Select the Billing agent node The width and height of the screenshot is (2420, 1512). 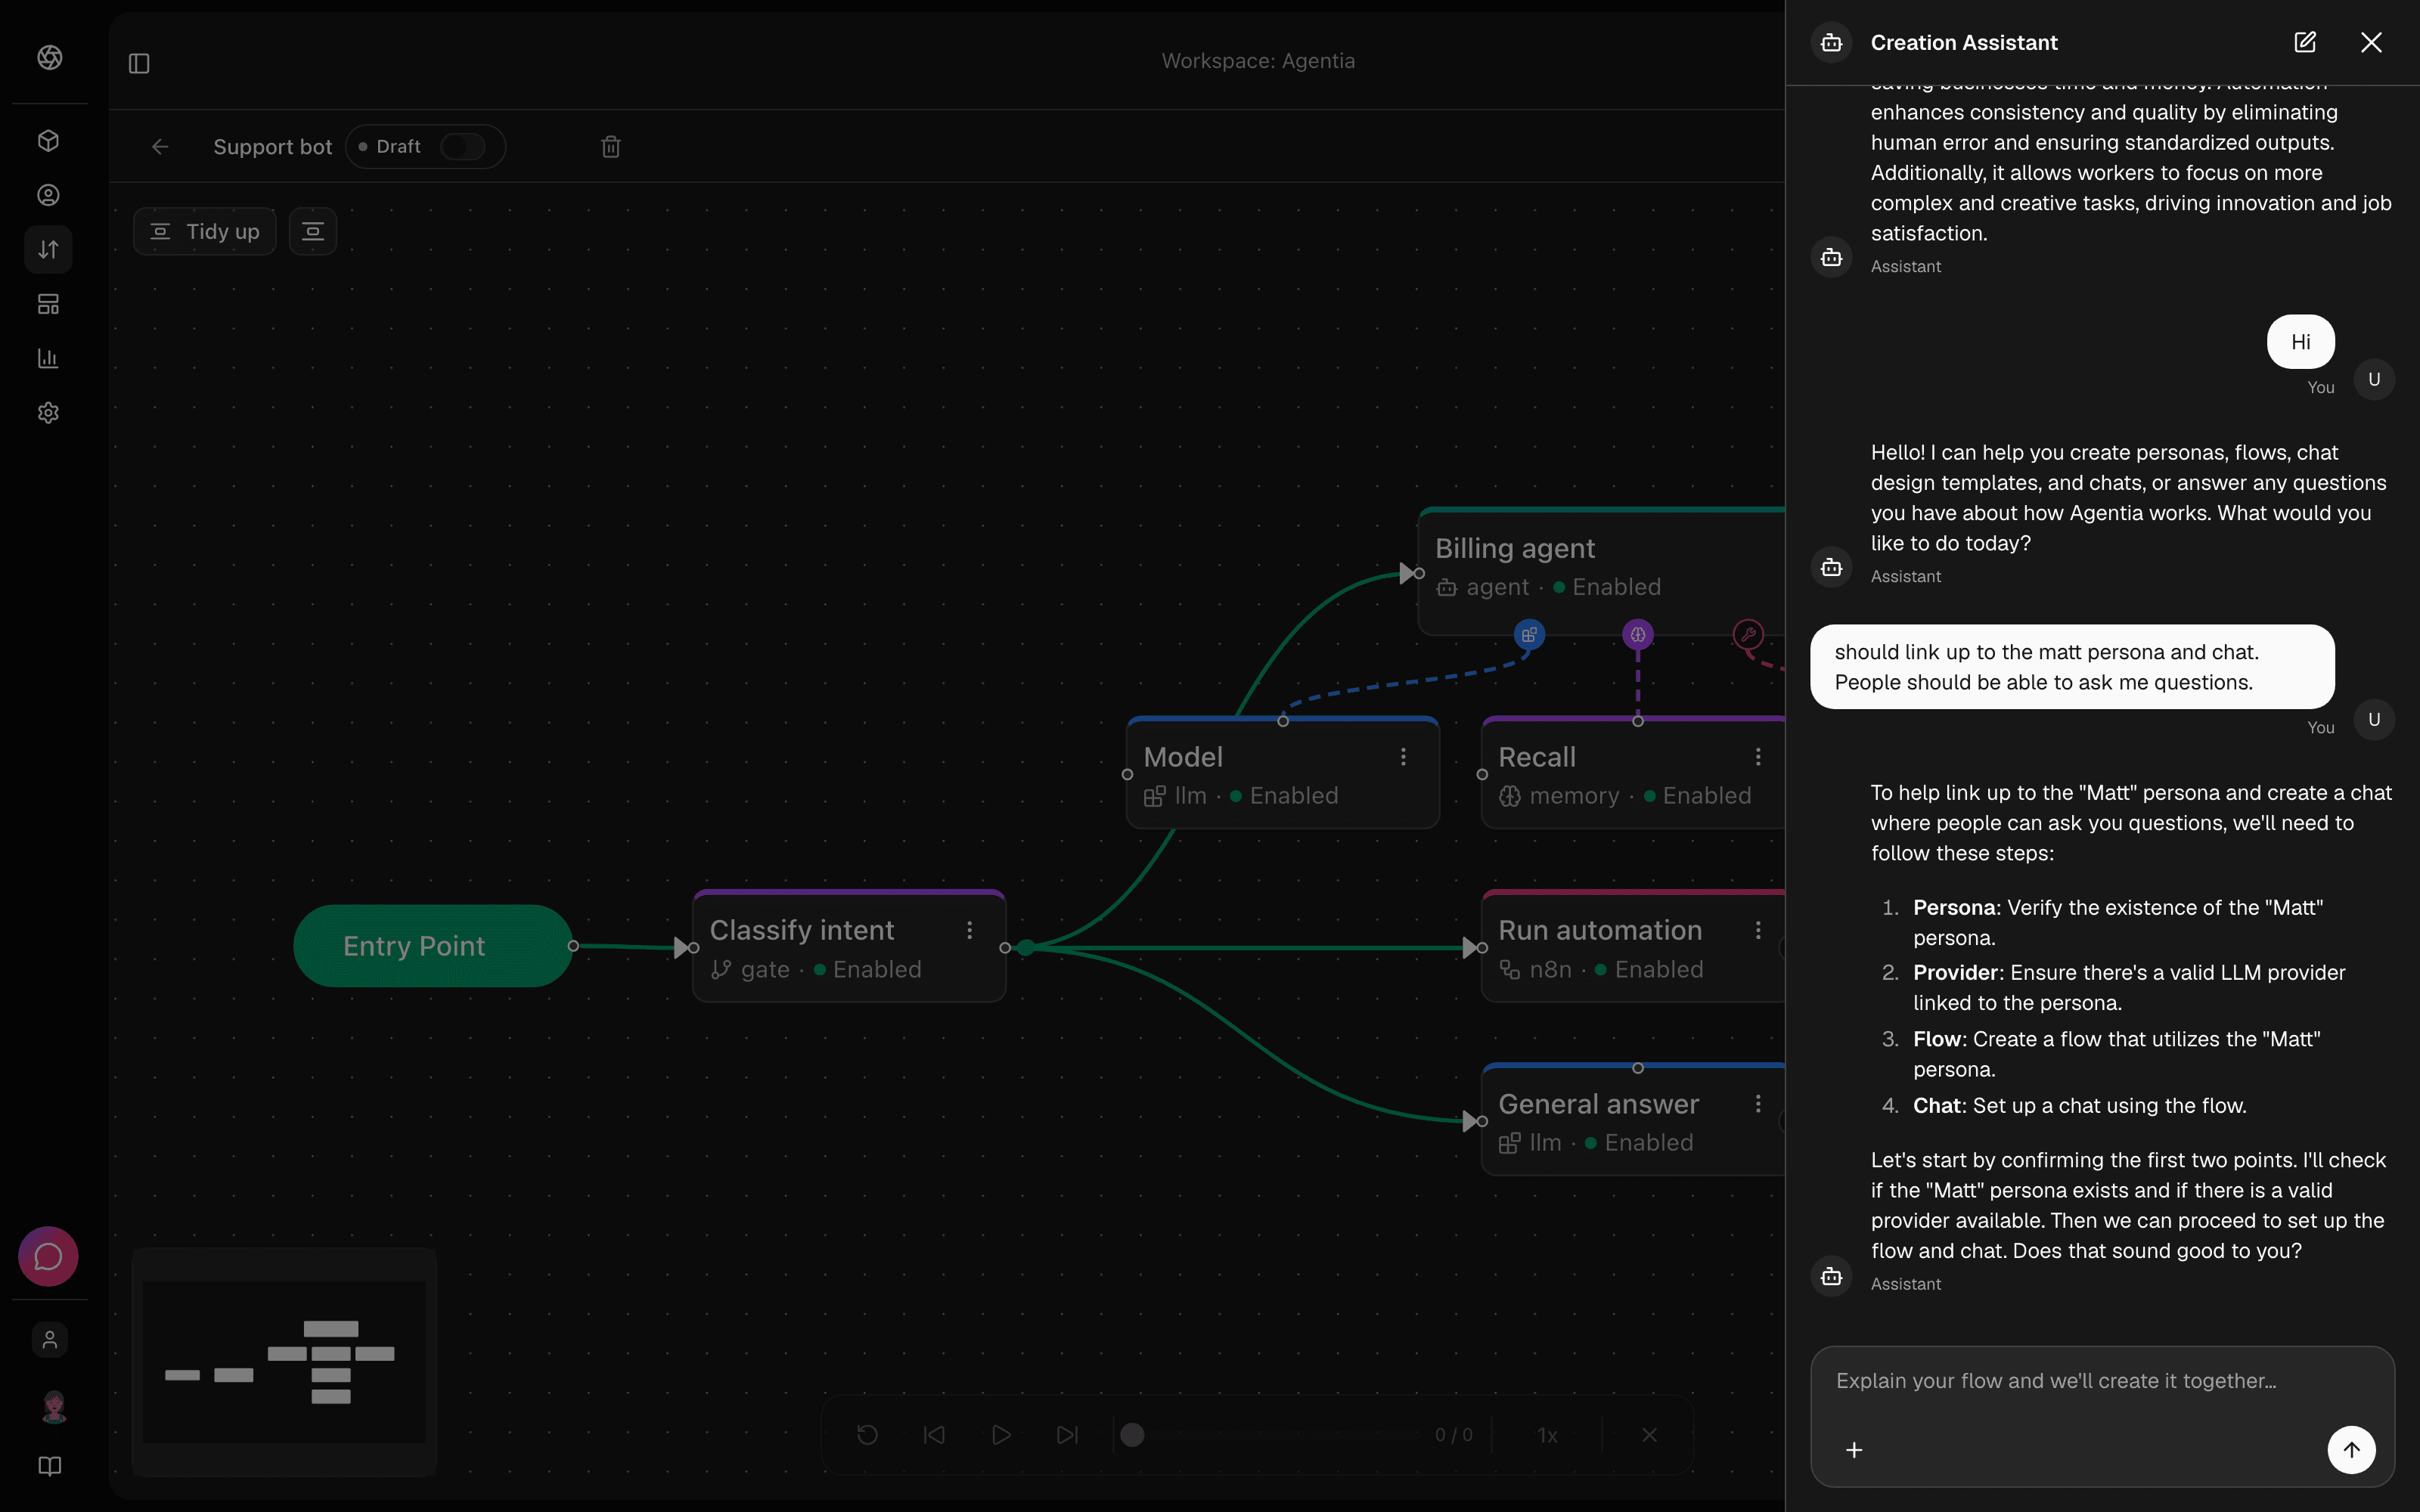[x=1602, y=571]
